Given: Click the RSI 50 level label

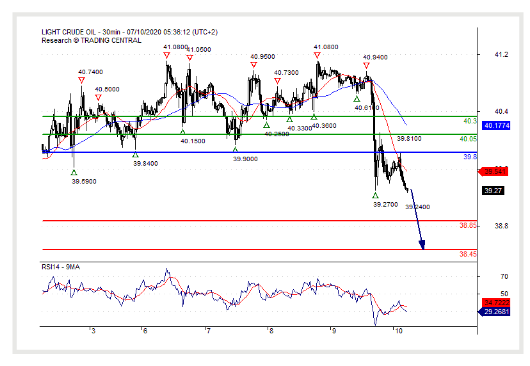Looking at the screenshot, I should [x=504, y=294].
